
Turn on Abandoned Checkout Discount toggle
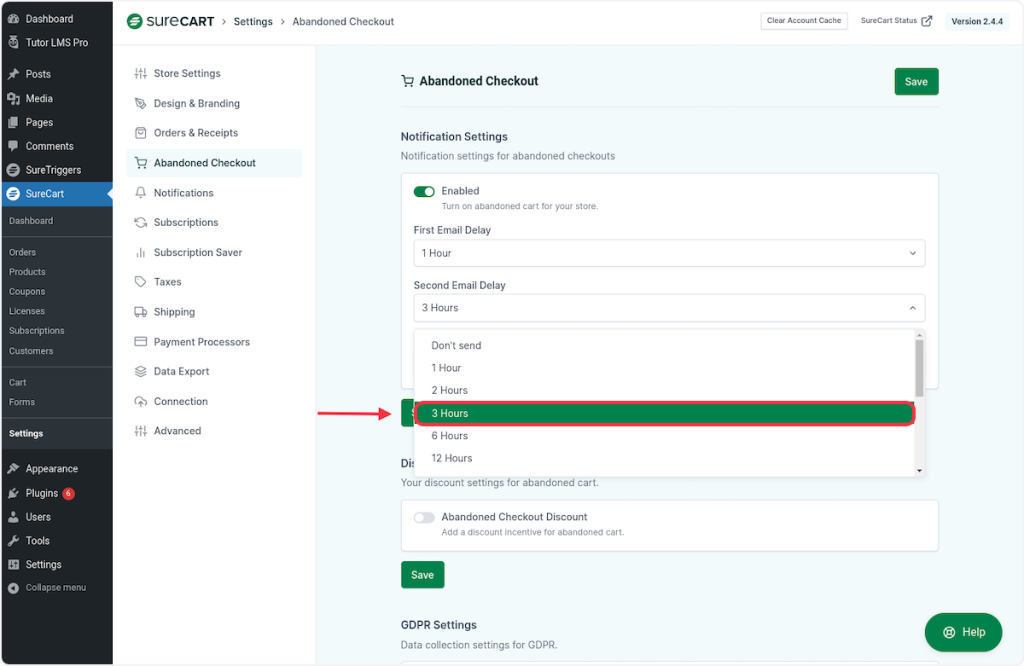pos(424,518)
